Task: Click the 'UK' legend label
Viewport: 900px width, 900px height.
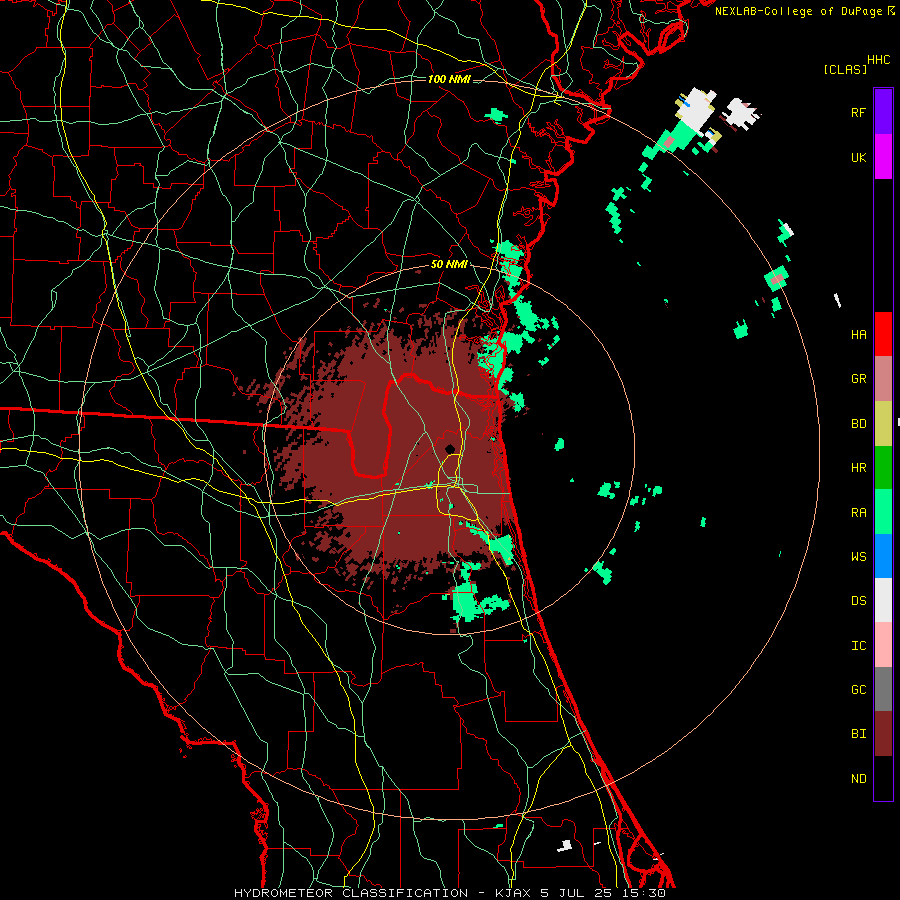Action: (x=859, y=158)
